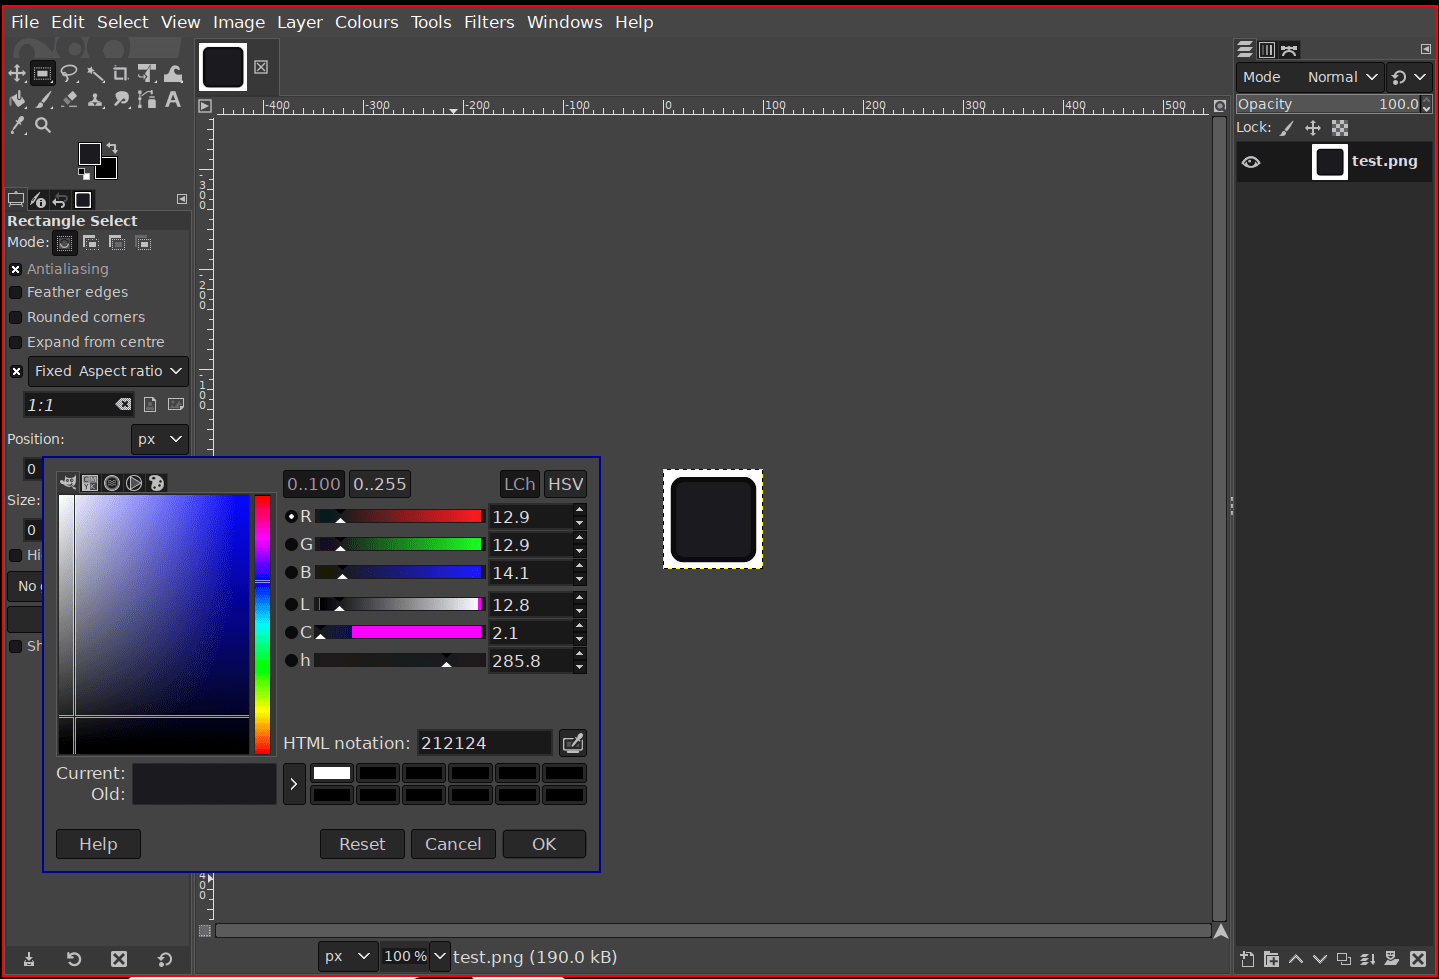Hide the test.png layer via eye icon
Screen dimensions: 1439x979
pos(1251,162)
